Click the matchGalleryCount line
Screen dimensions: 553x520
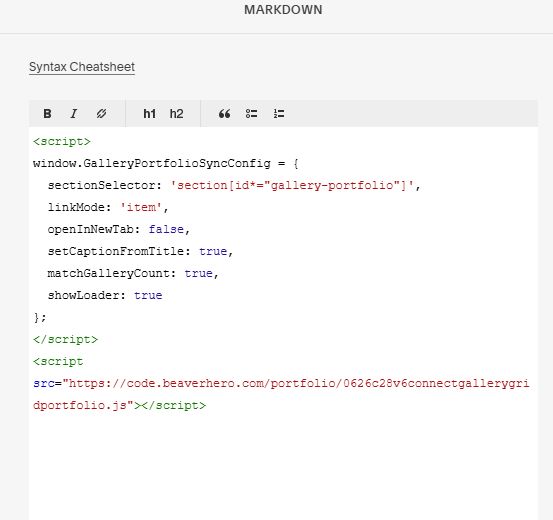tap(133, 273)
